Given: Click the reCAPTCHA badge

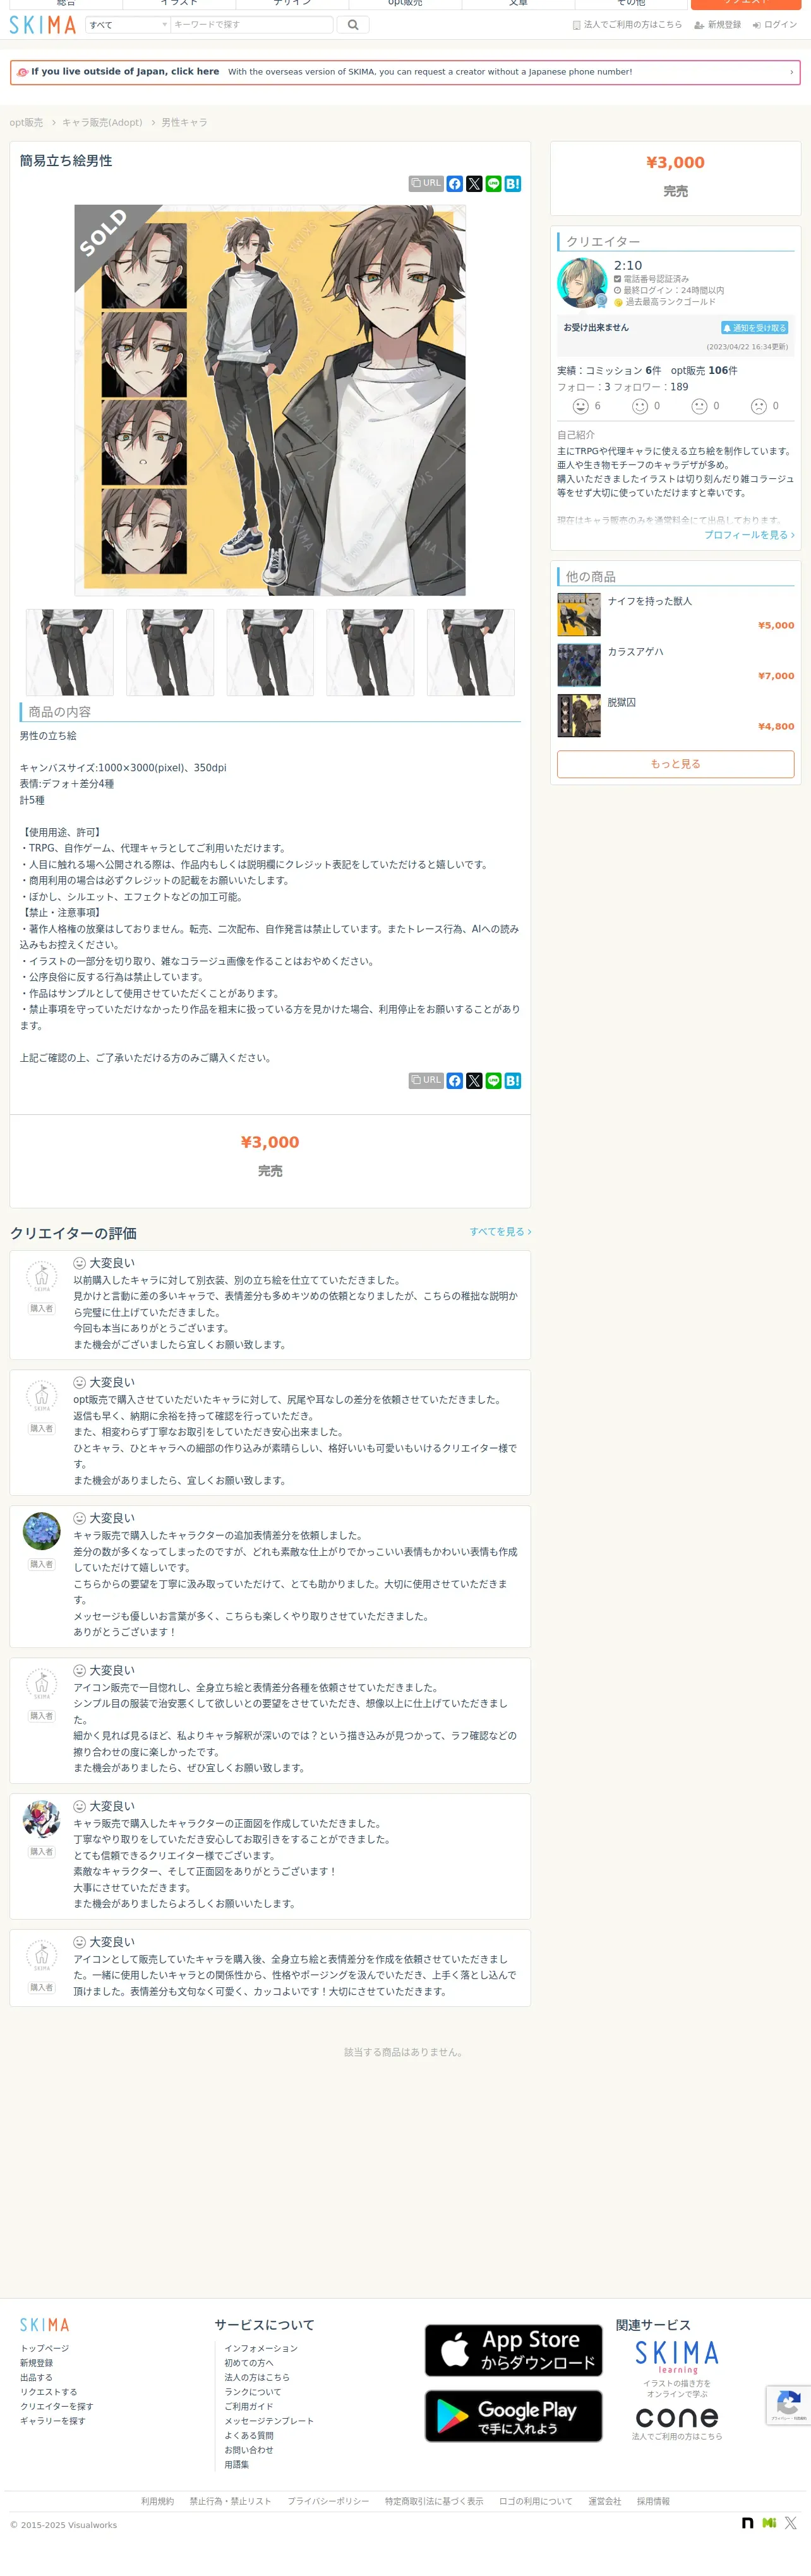Looking at the screenshot, I should (x=788, y=2405).
